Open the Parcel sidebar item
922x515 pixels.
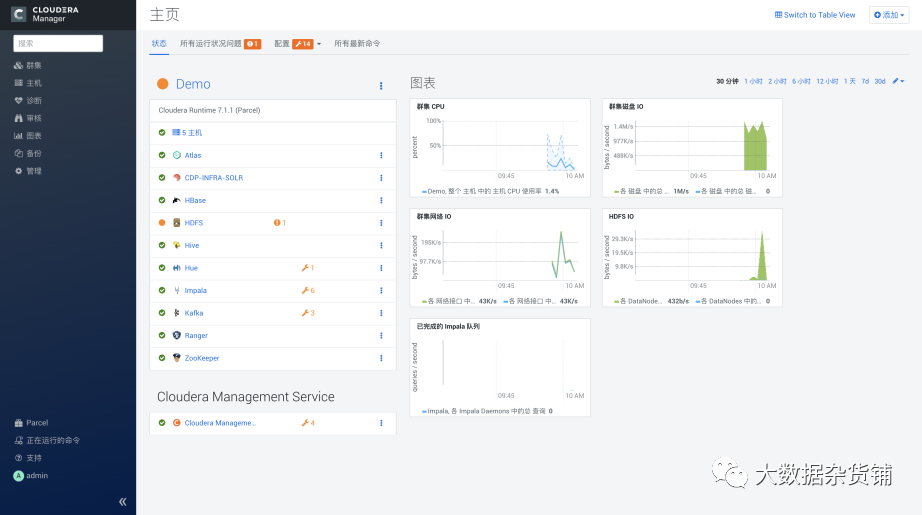(x=31, y=423)
